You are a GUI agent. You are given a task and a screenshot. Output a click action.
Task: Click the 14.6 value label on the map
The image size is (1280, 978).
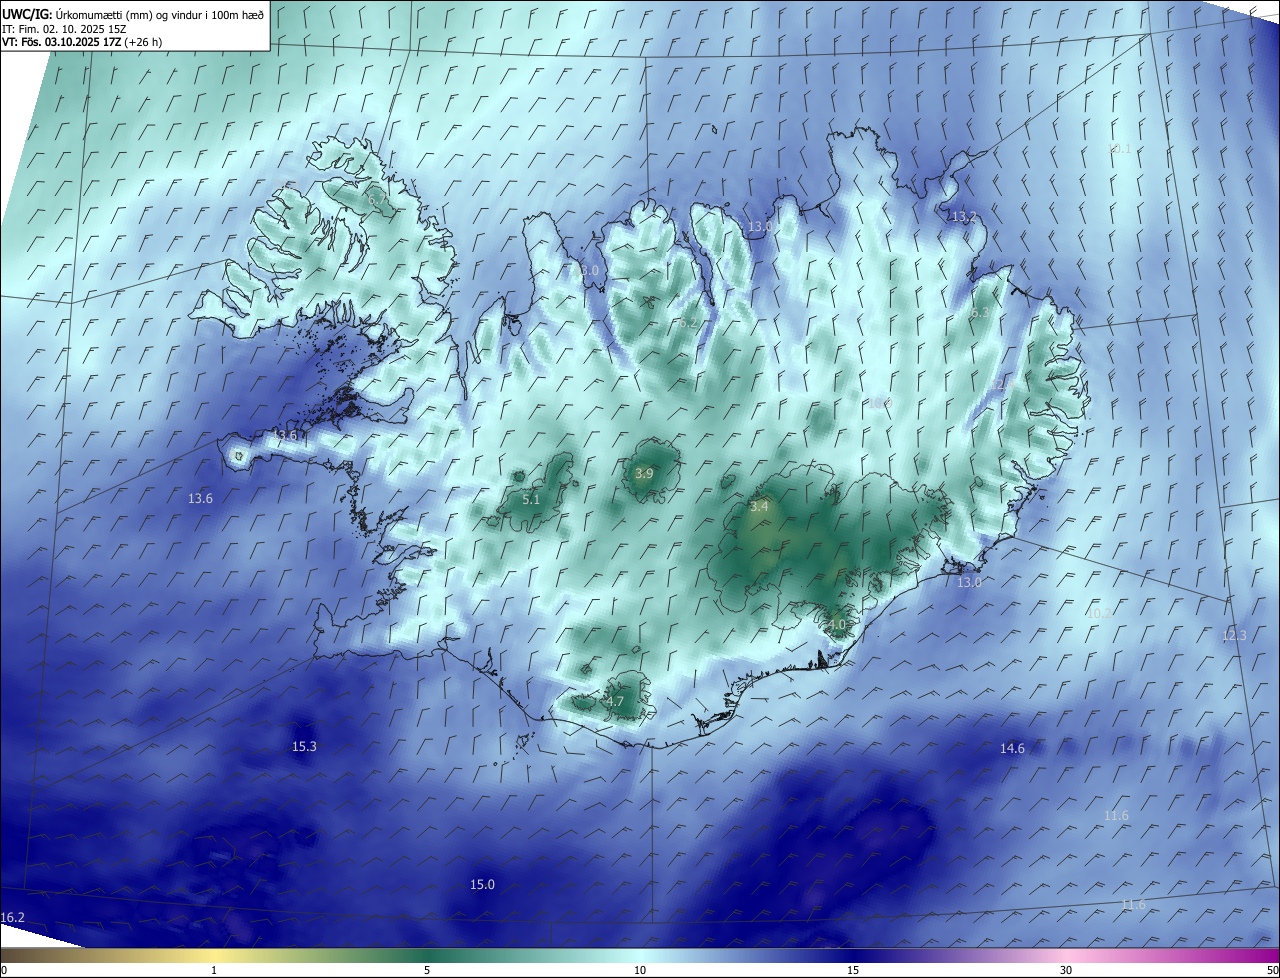(x=1012, y=748)
